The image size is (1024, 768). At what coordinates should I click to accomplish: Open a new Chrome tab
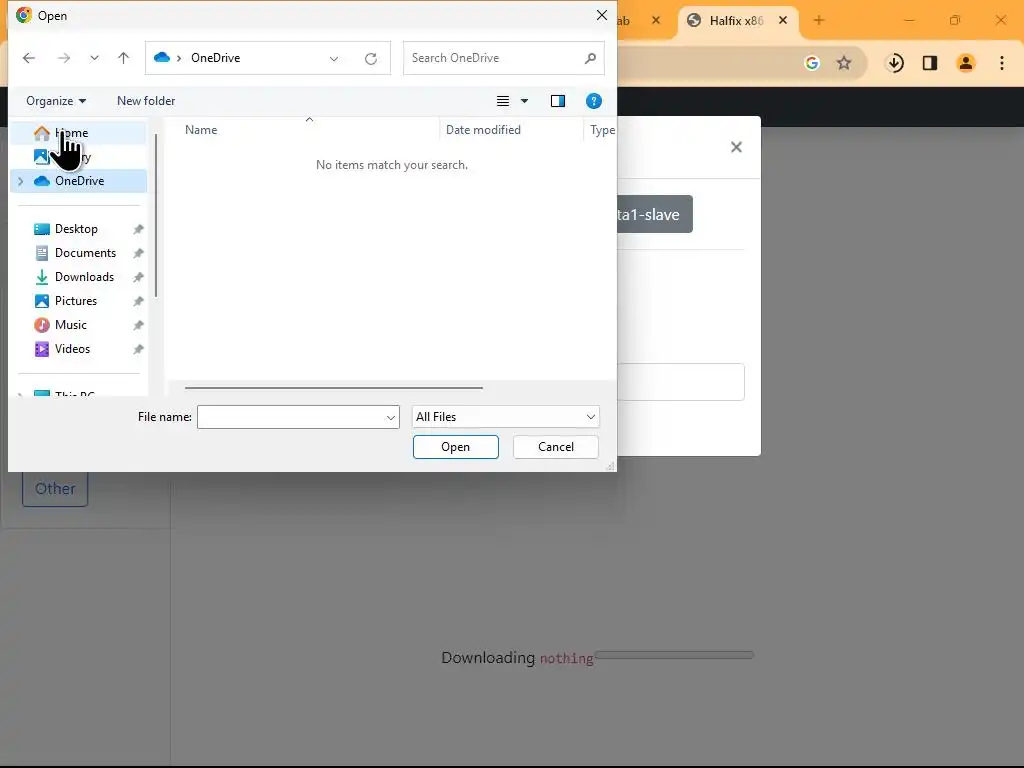[x=819, y=20]
